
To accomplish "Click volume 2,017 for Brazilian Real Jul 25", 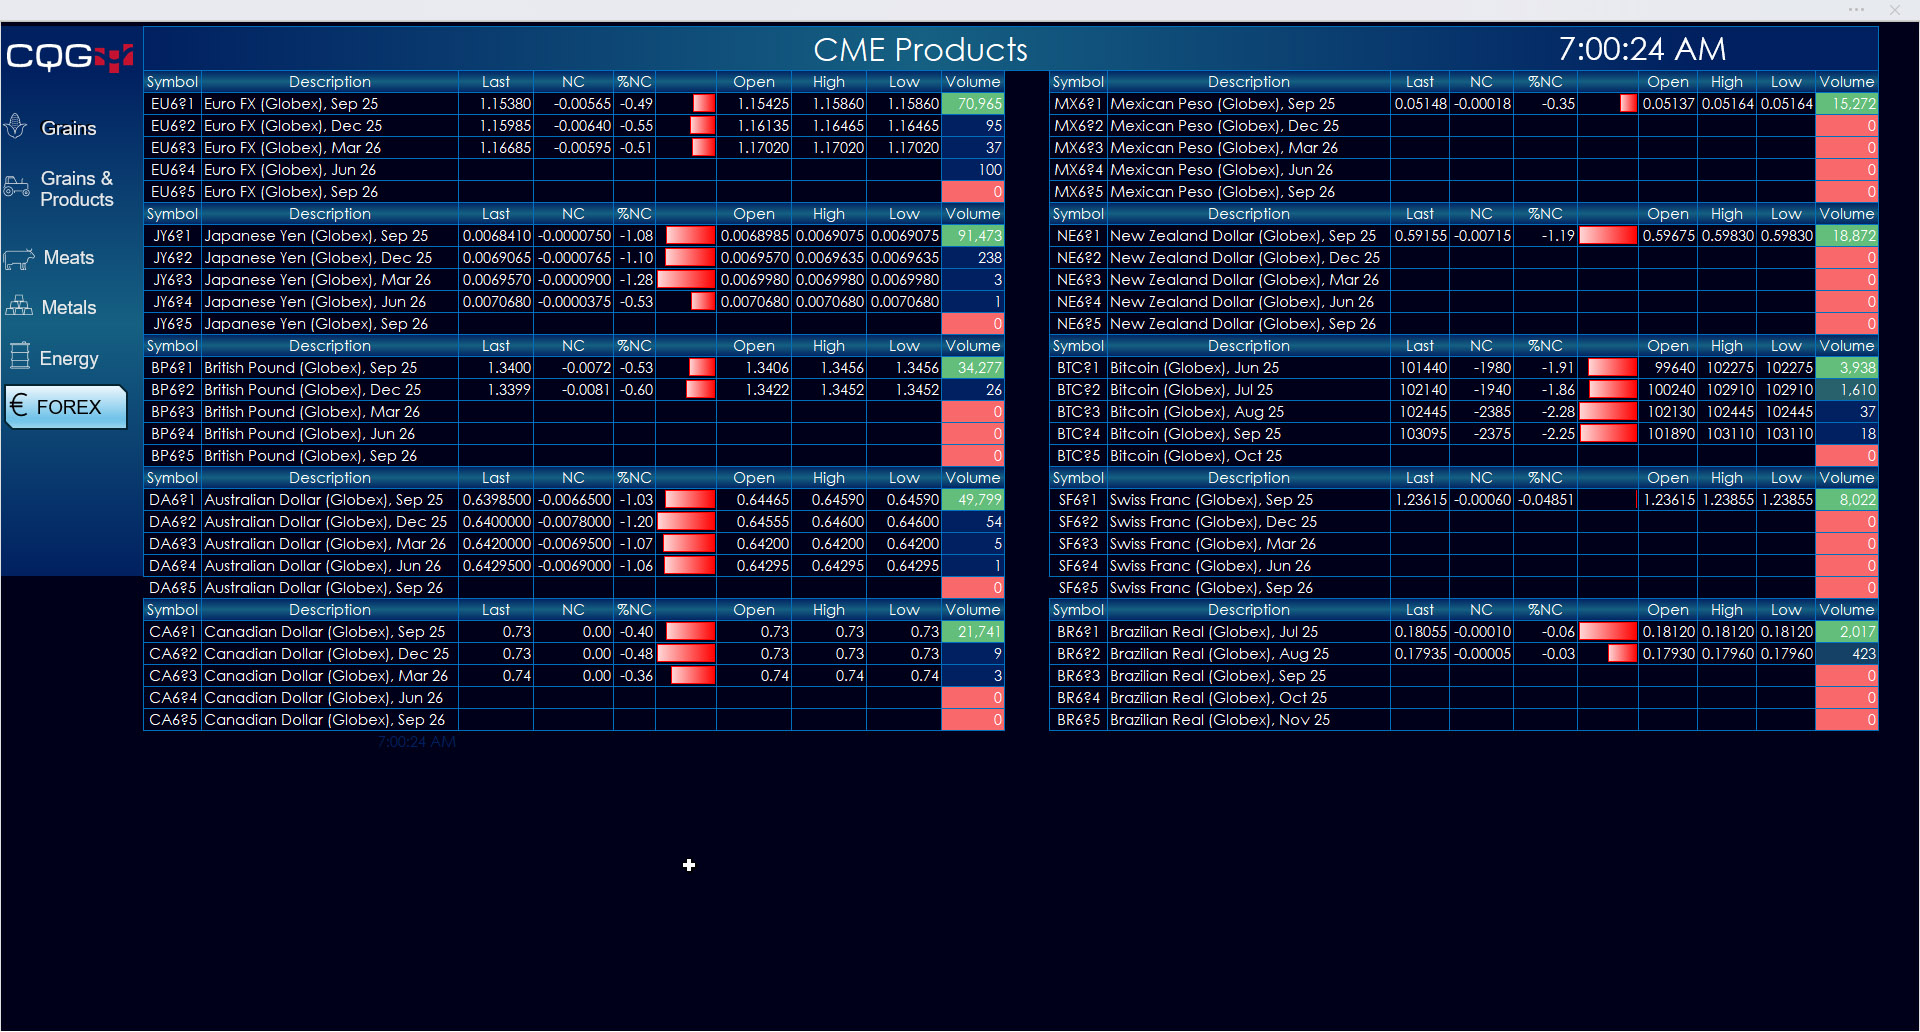I will tap(1846, 632).
